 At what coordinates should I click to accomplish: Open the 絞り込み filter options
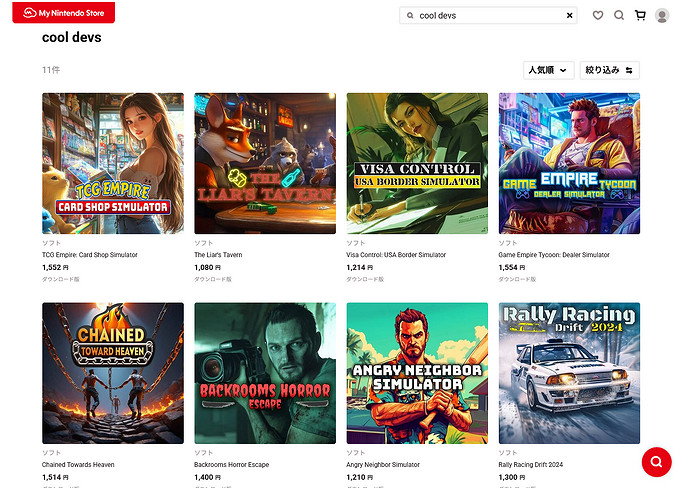609,70
